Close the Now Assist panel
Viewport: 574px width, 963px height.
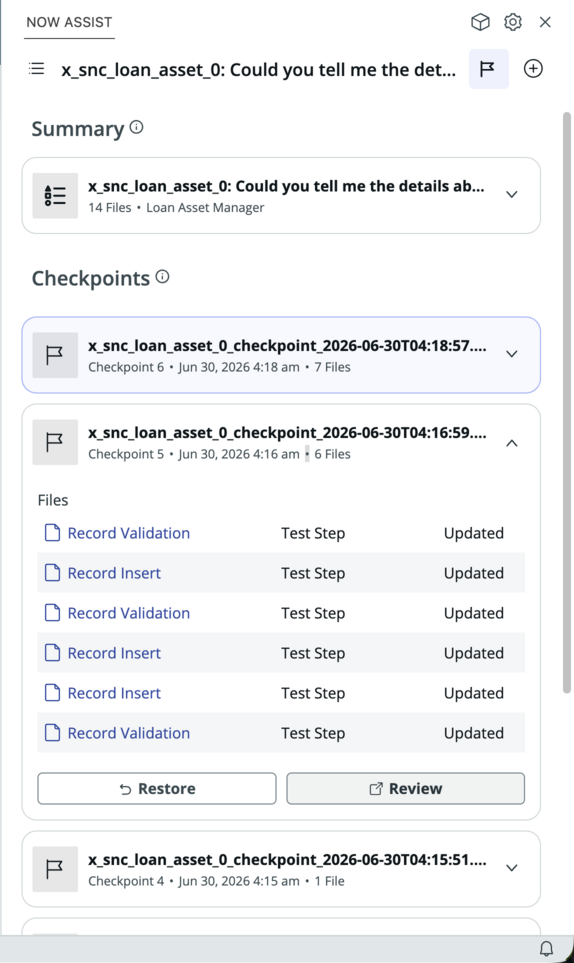click(x=545, y=22)
